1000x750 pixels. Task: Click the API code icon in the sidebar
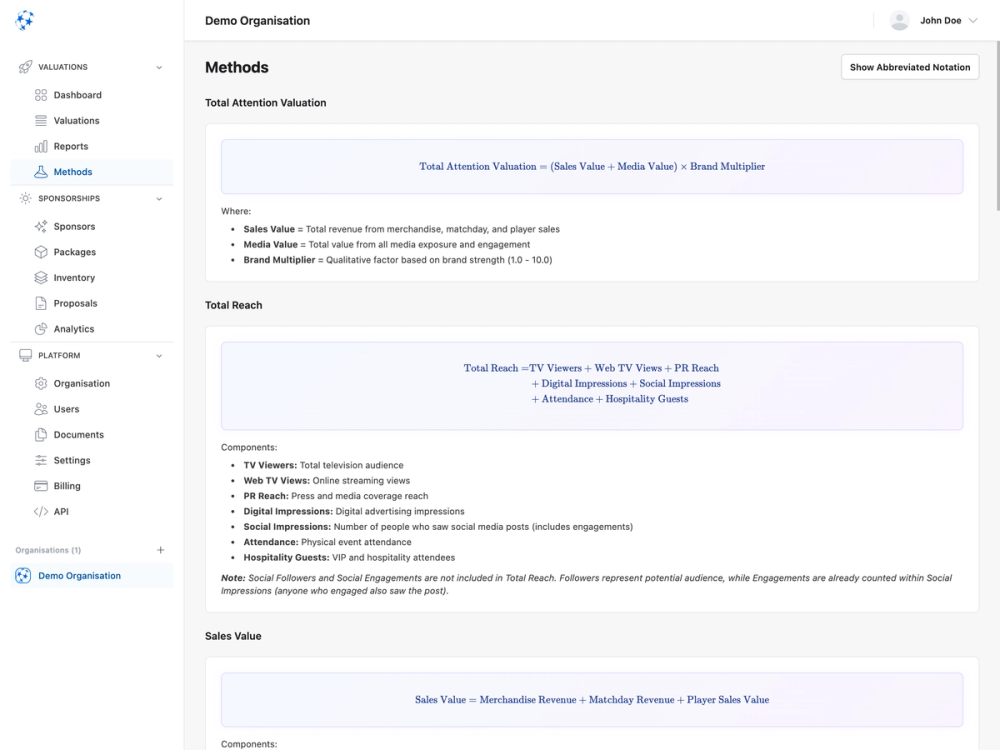[x=39, y=511]
